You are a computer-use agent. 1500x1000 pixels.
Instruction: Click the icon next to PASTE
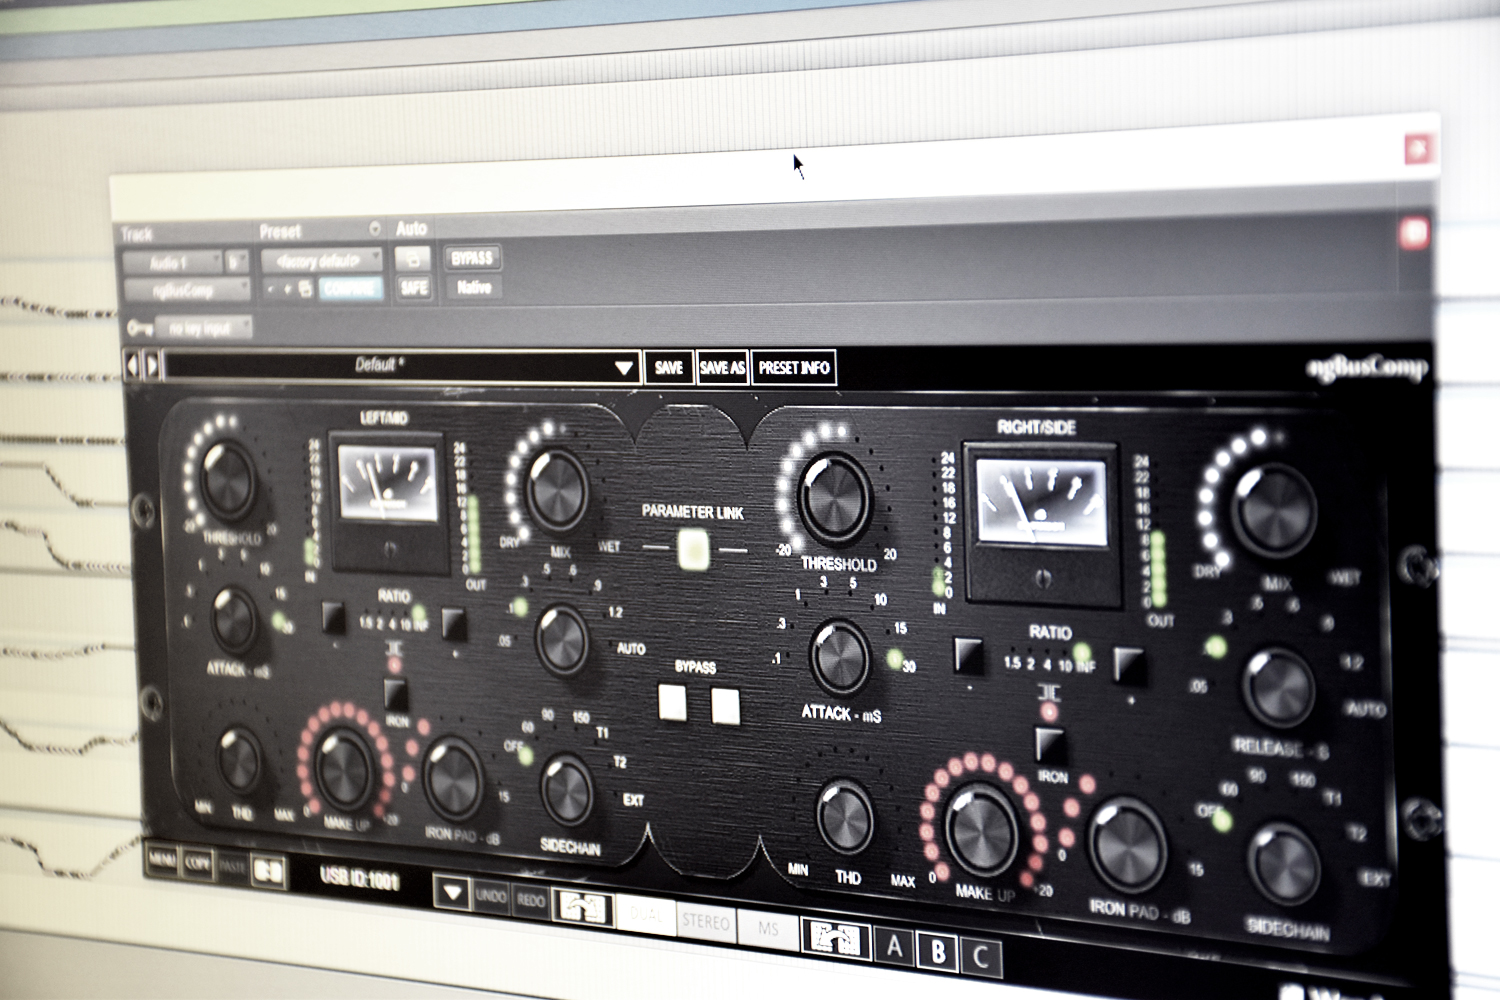267,872
